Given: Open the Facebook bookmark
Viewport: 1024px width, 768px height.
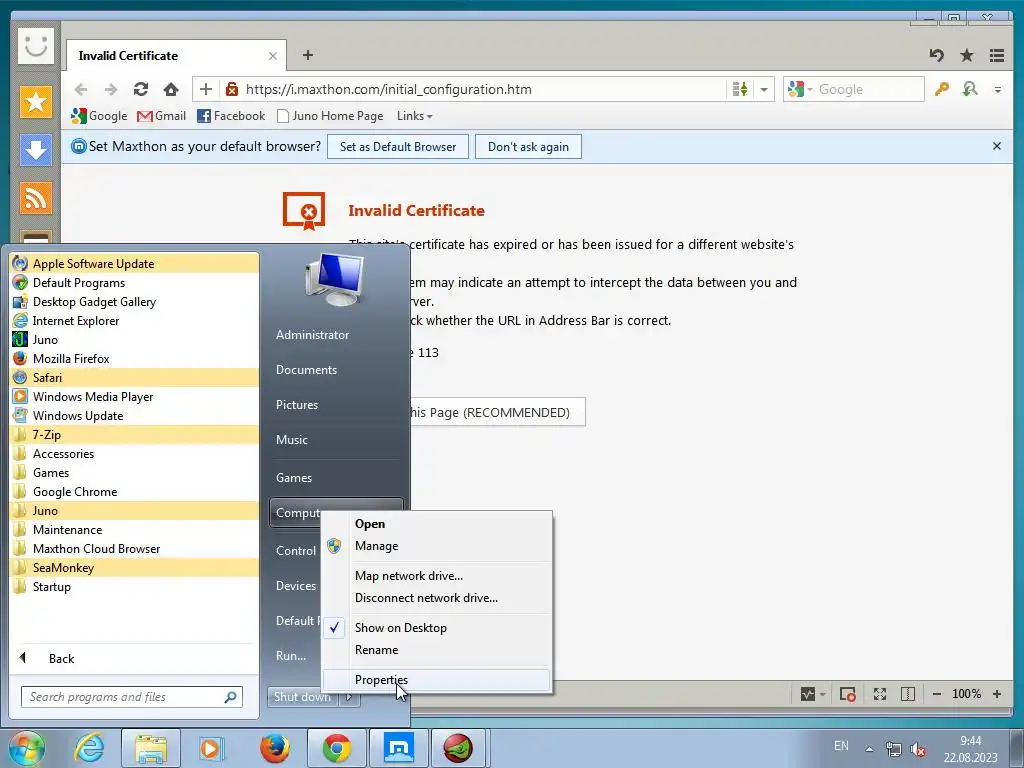Looking at the screenshot, I should click(x=231, y=116).
